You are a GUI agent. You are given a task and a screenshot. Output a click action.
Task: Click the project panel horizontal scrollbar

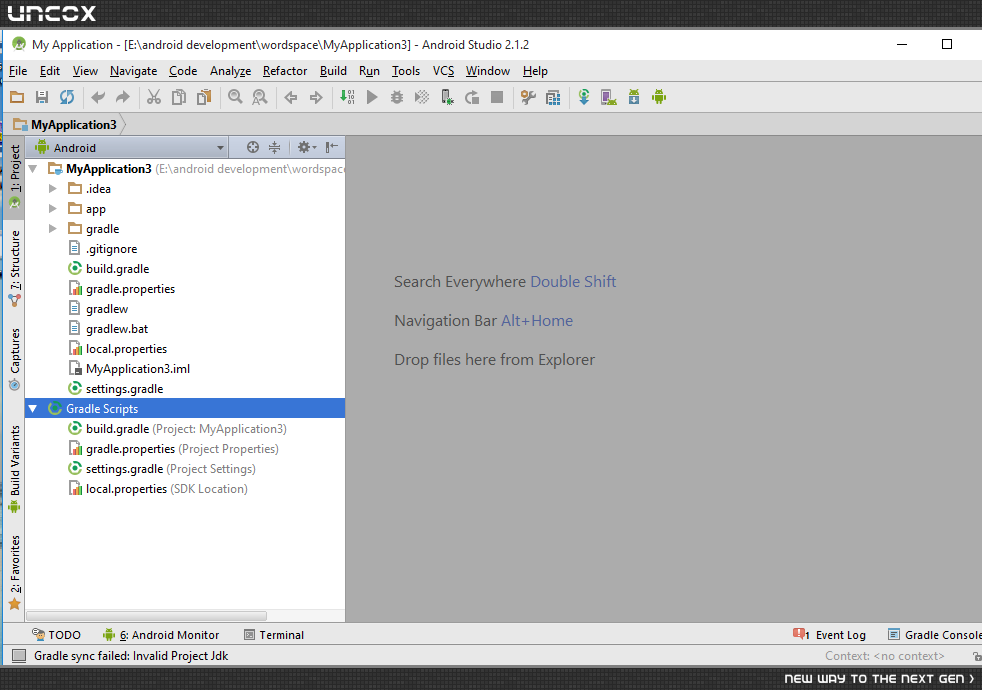click(x=147, y=616)
